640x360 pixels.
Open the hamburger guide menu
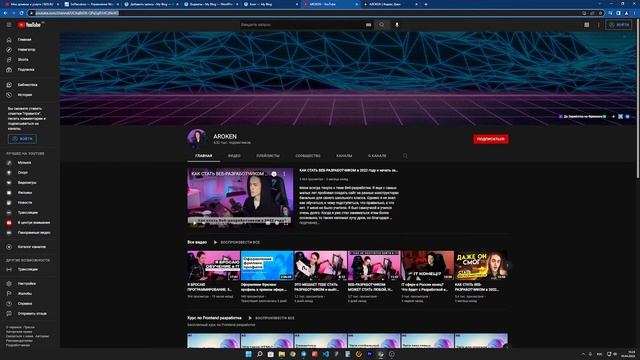[x=9, y=25]
